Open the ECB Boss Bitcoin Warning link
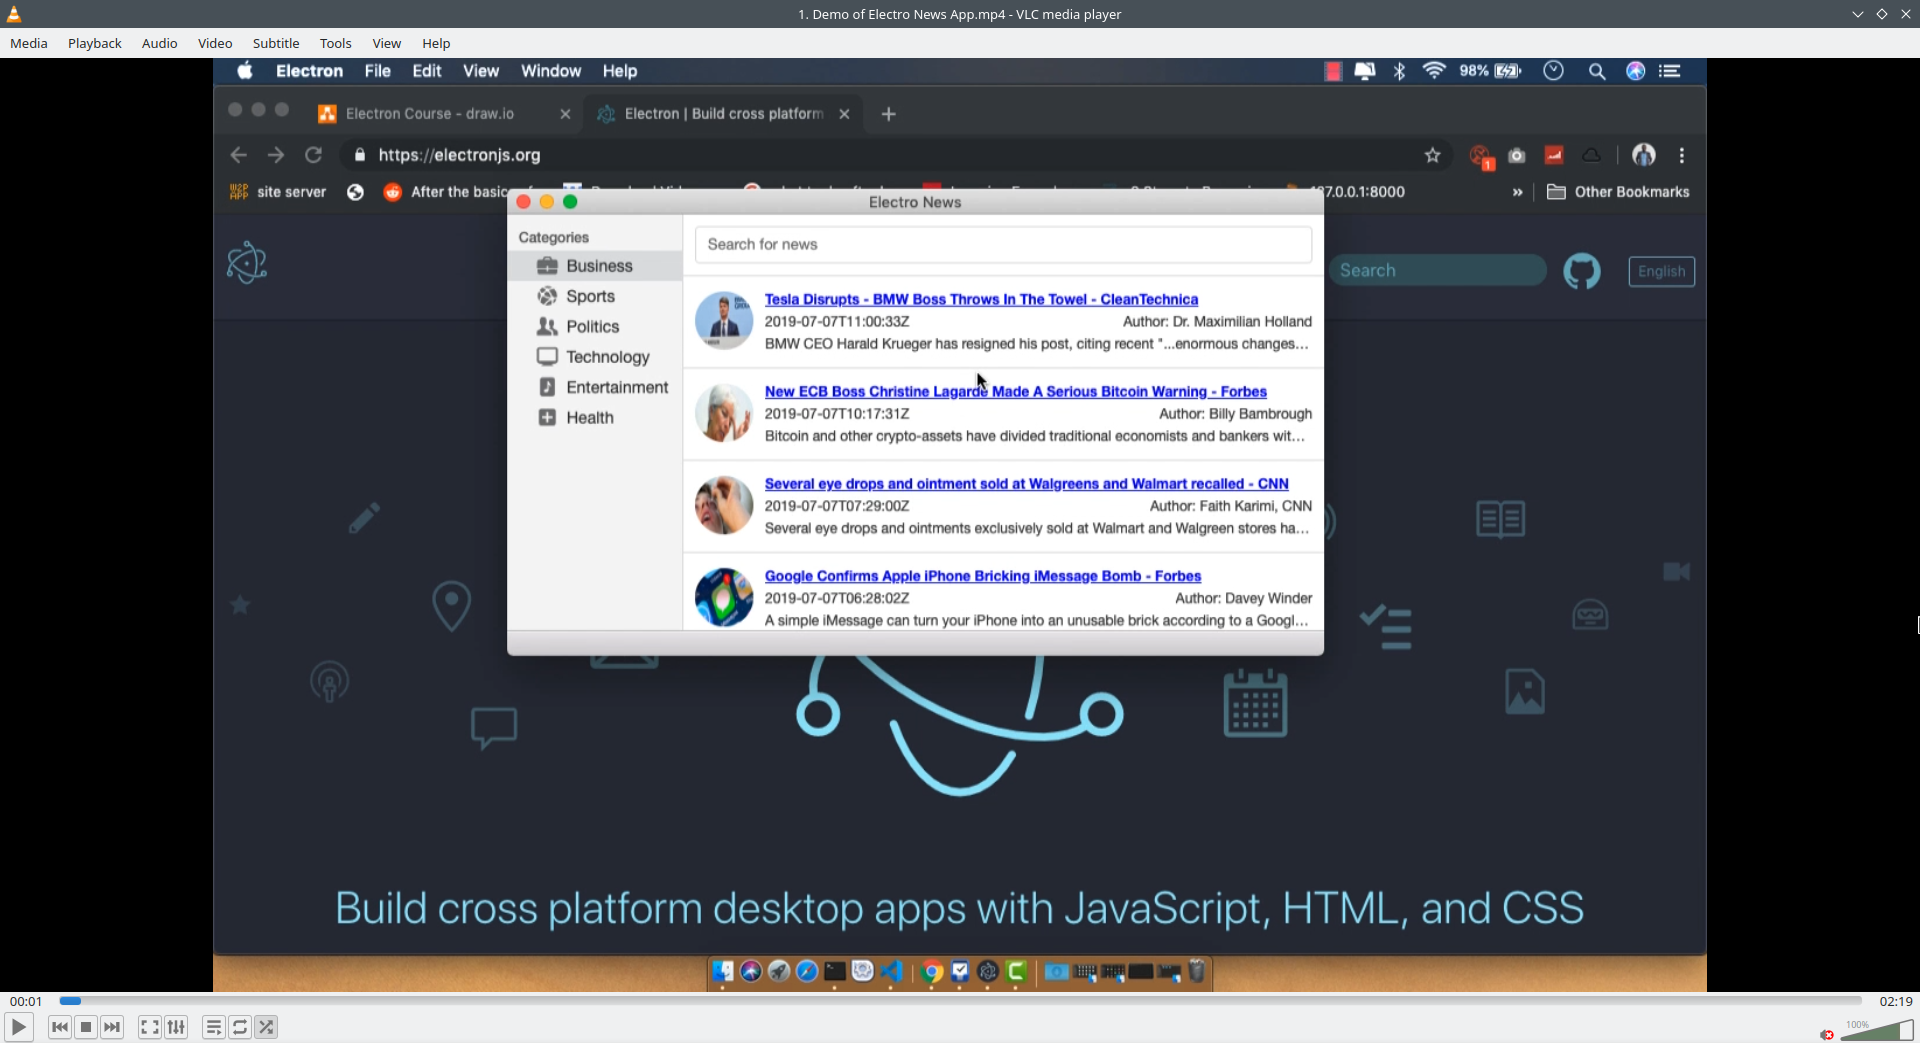 tap(1015, 391)
